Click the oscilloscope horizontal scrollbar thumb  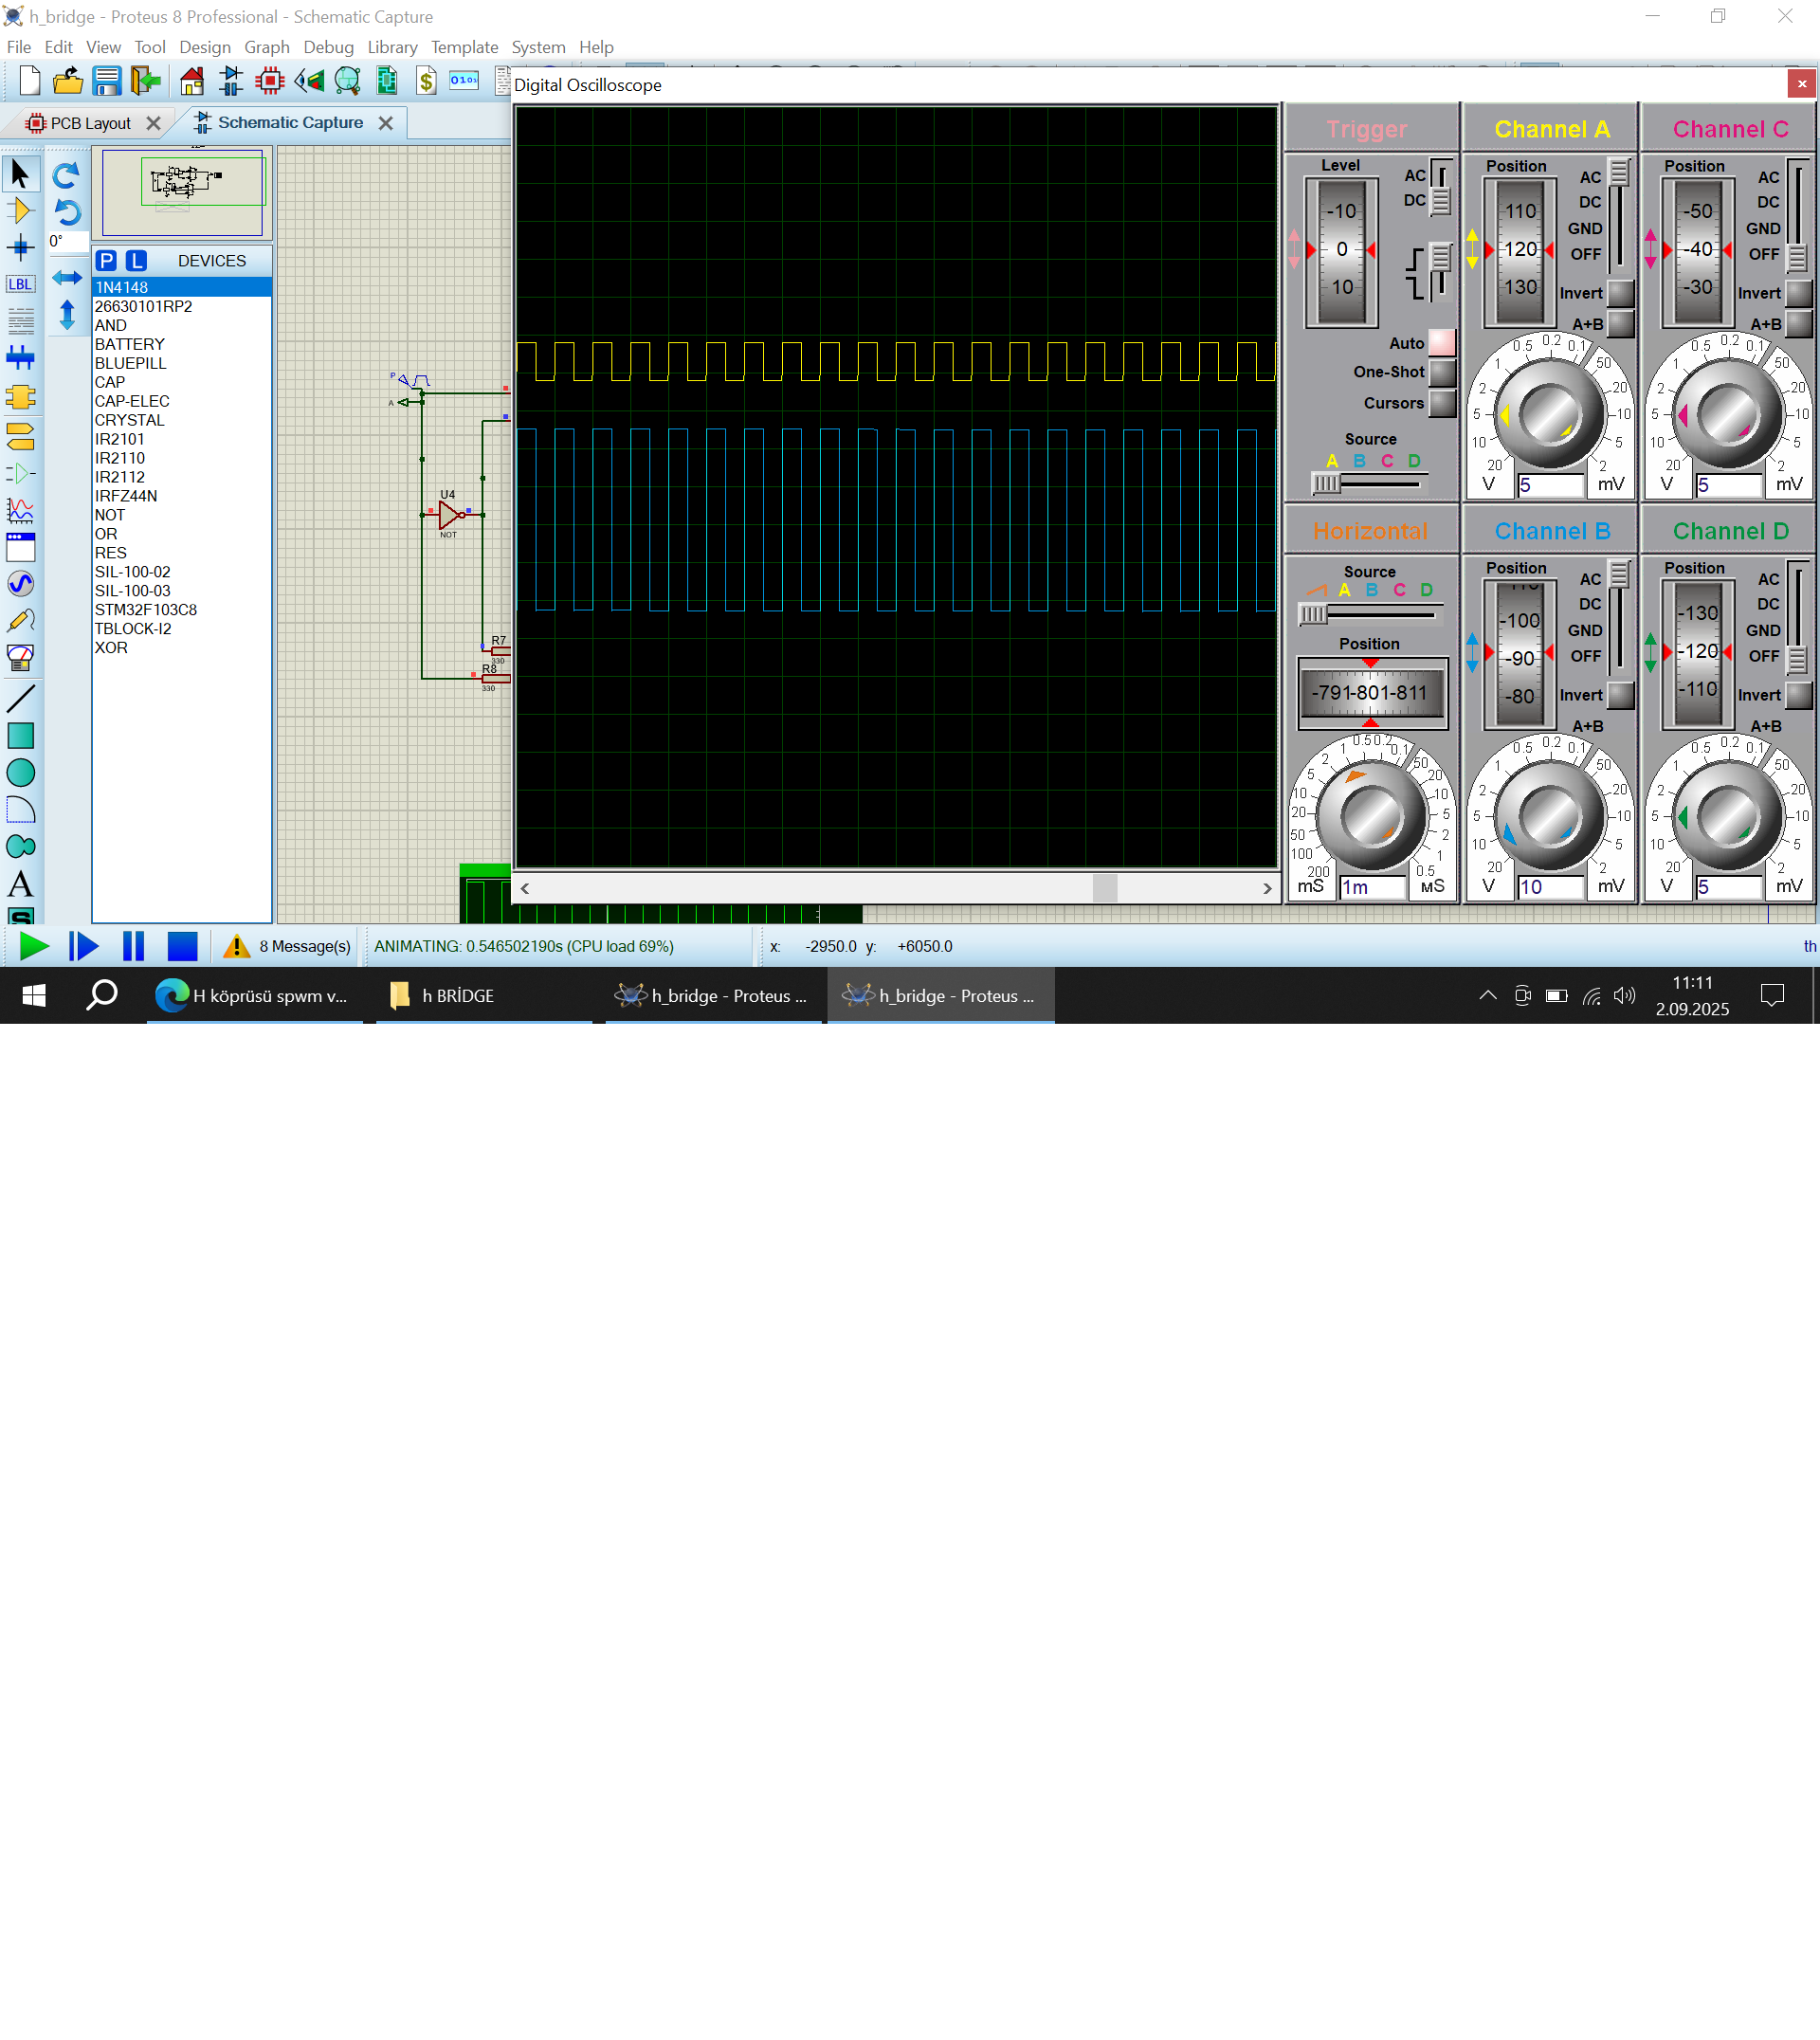(x=1104, y=888)
